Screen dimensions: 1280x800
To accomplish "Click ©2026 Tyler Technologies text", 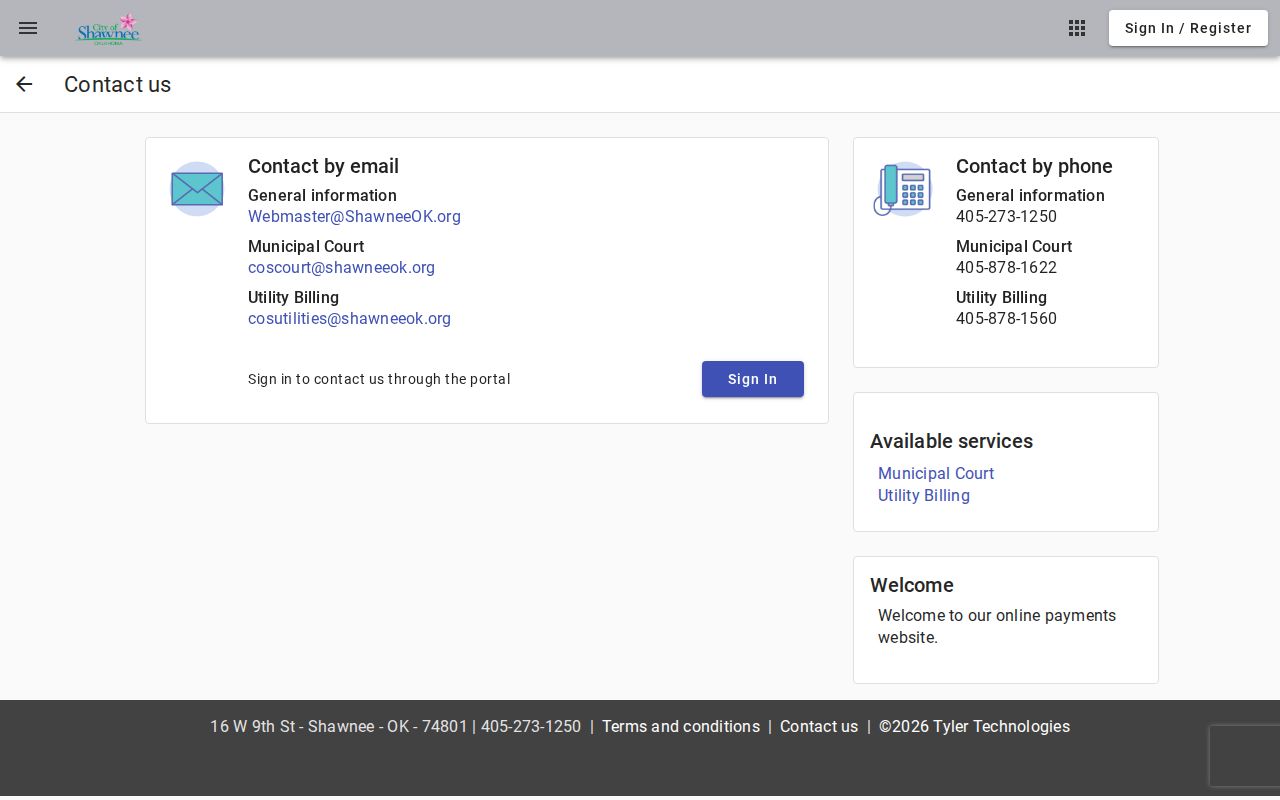I will pos(974,727).
